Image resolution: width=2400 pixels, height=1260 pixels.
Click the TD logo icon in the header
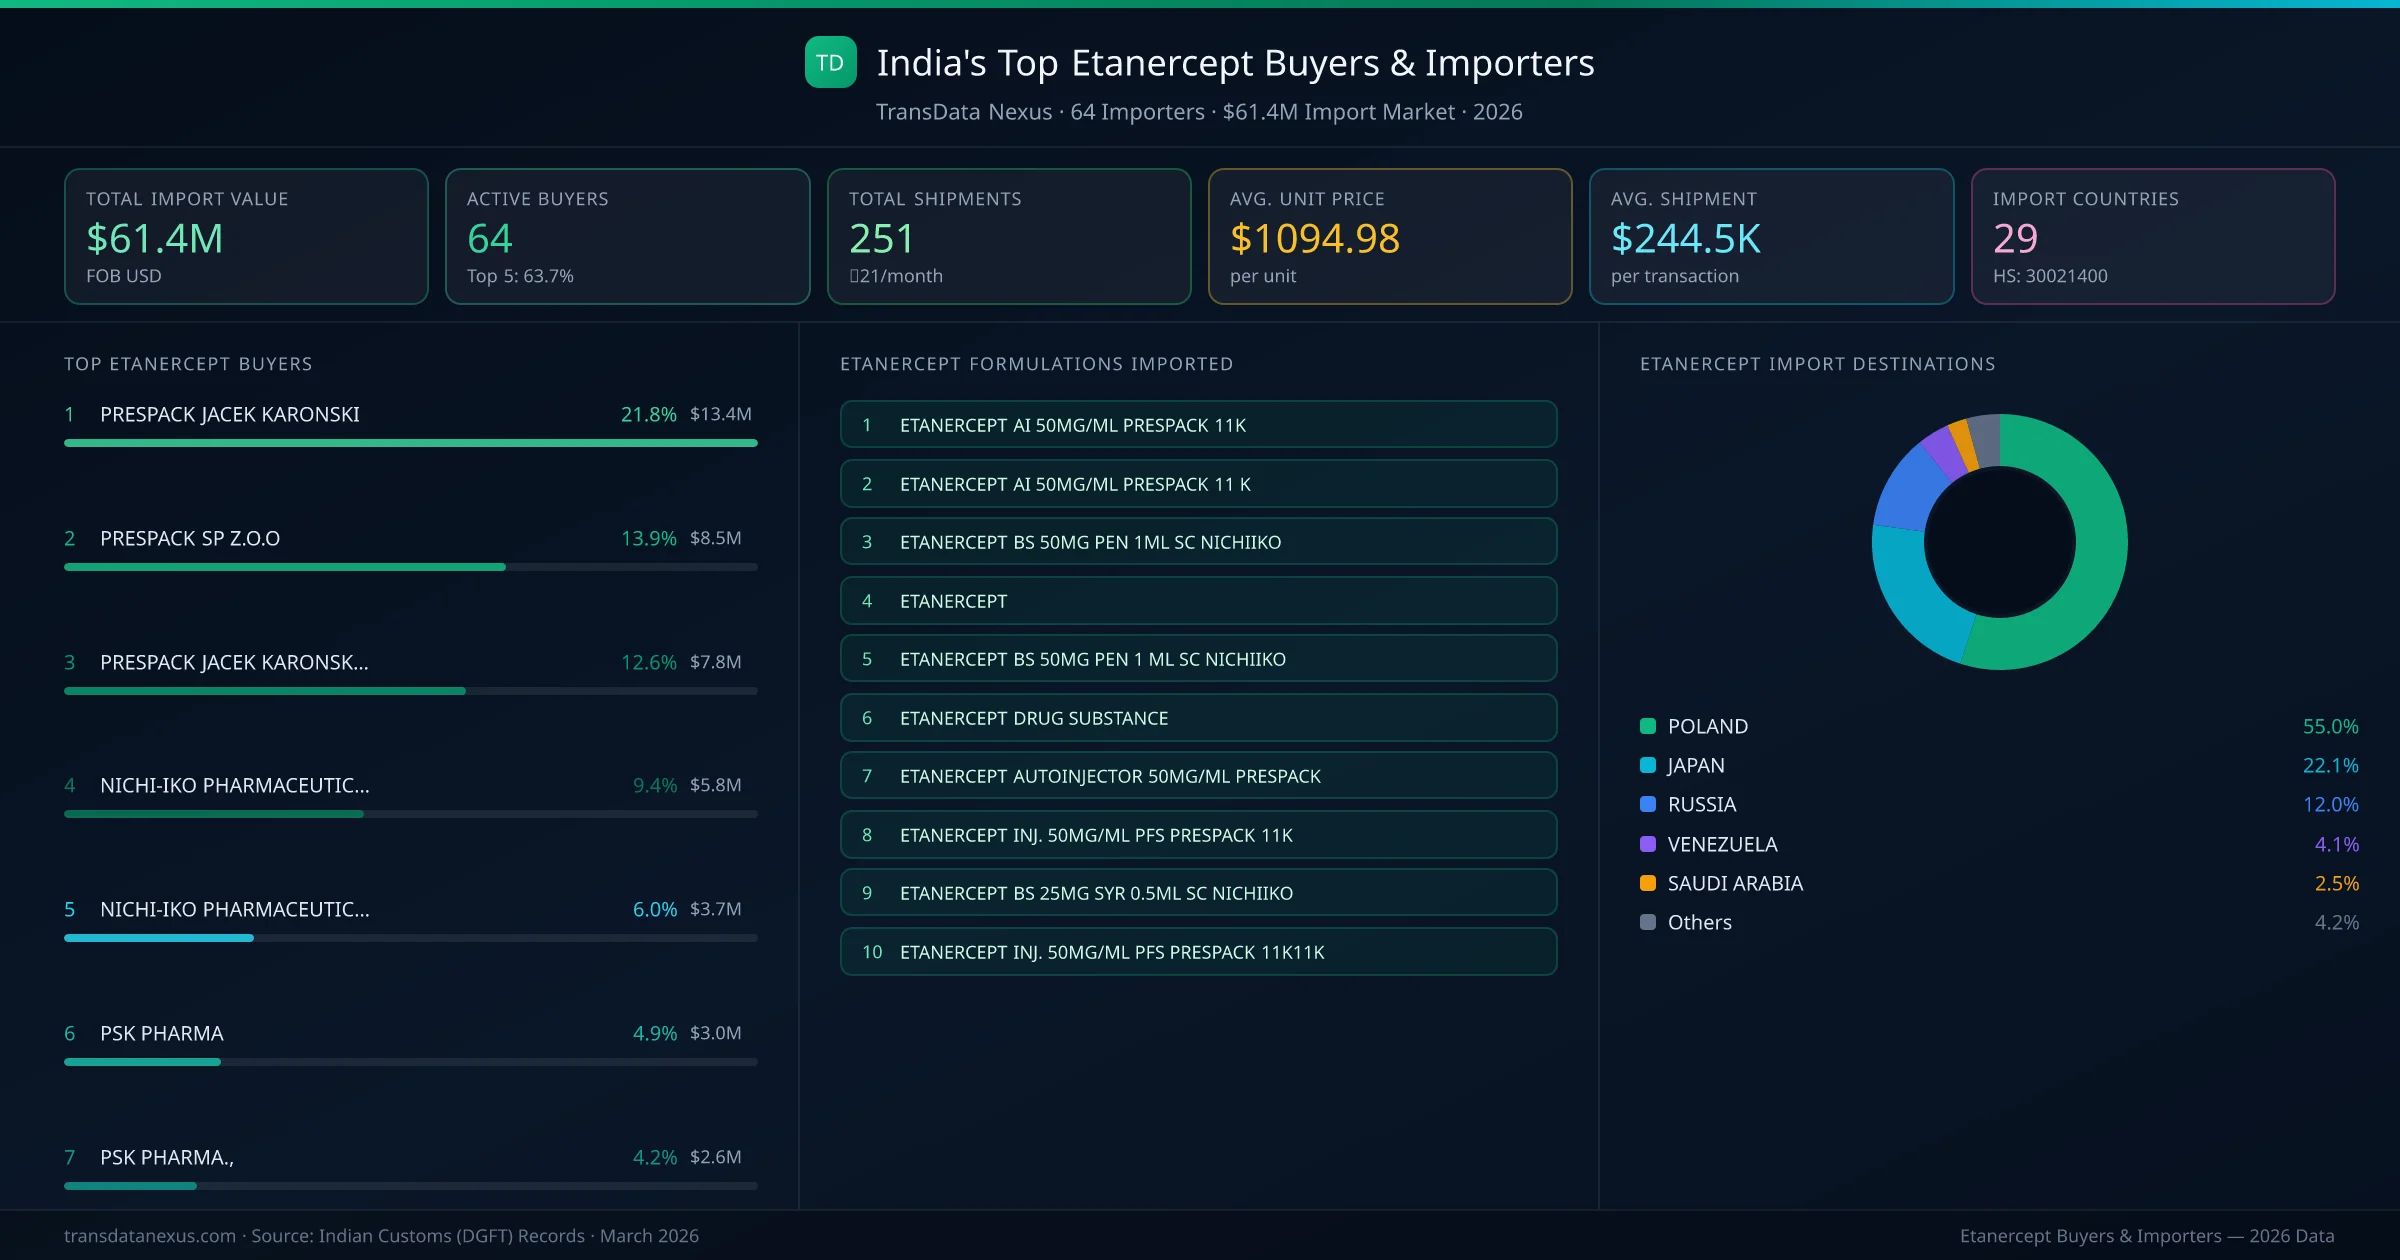pos(830,62)
